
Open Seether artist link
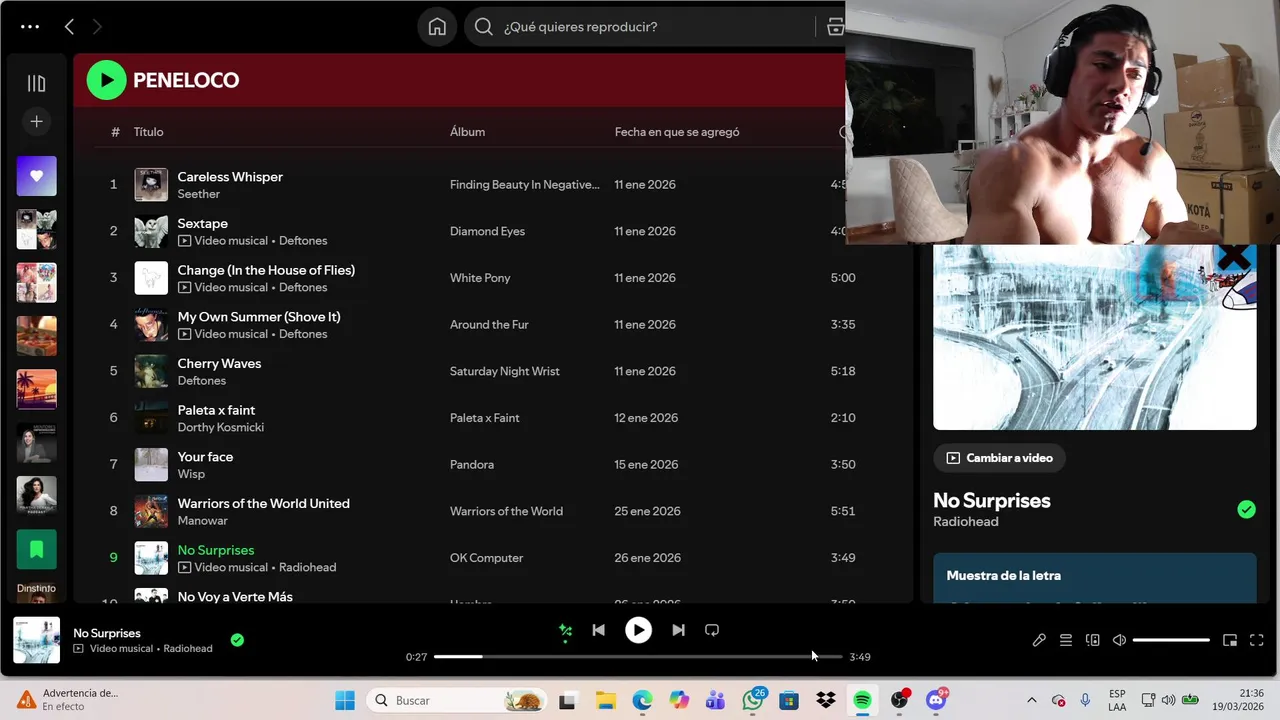coord(198,194)
